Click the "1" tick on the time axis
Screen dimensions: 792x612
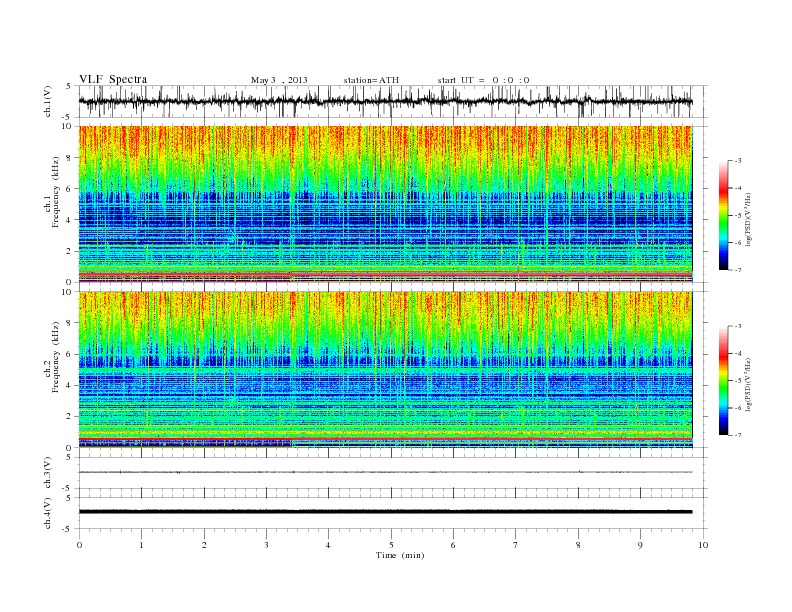click(x=141, y=545)
